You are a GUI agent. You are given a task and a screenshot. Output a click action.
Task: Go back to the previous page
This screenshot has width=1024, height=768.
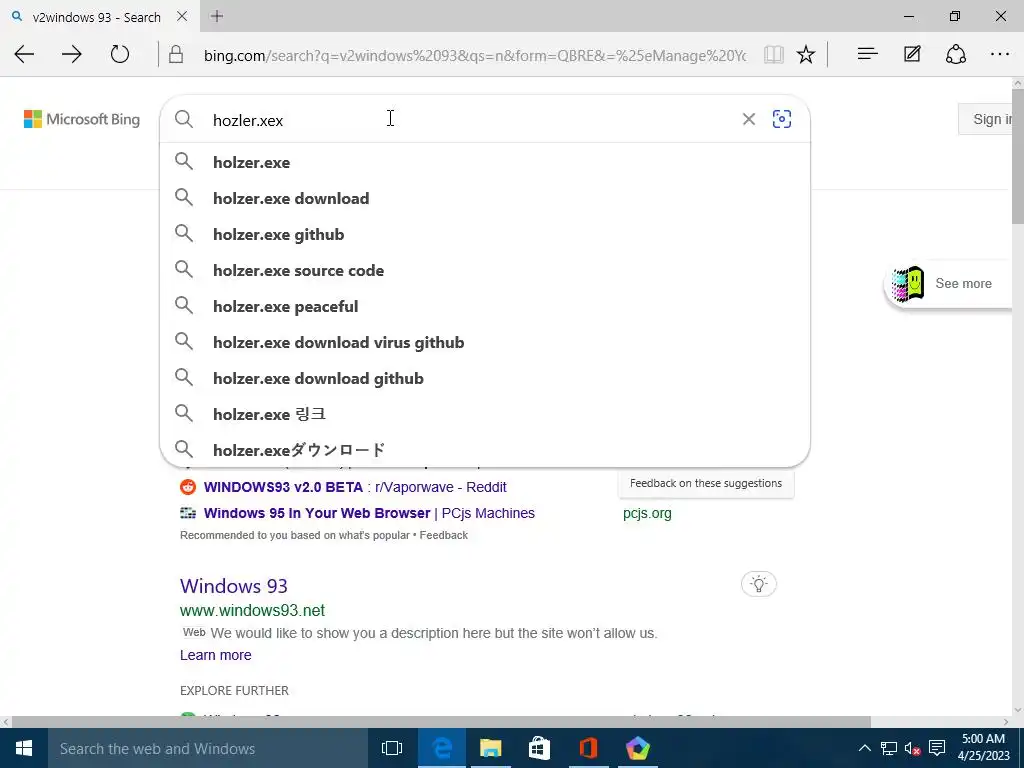pyautogui.click(x=24, y=54)
